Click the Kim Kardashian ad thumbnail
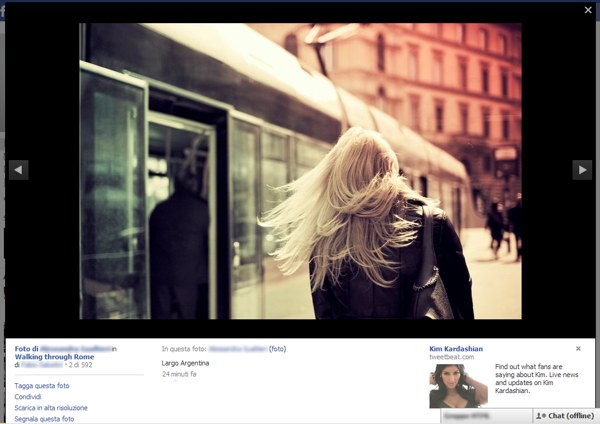This screenshot has height=424, width=600. (x=459, y=385)
